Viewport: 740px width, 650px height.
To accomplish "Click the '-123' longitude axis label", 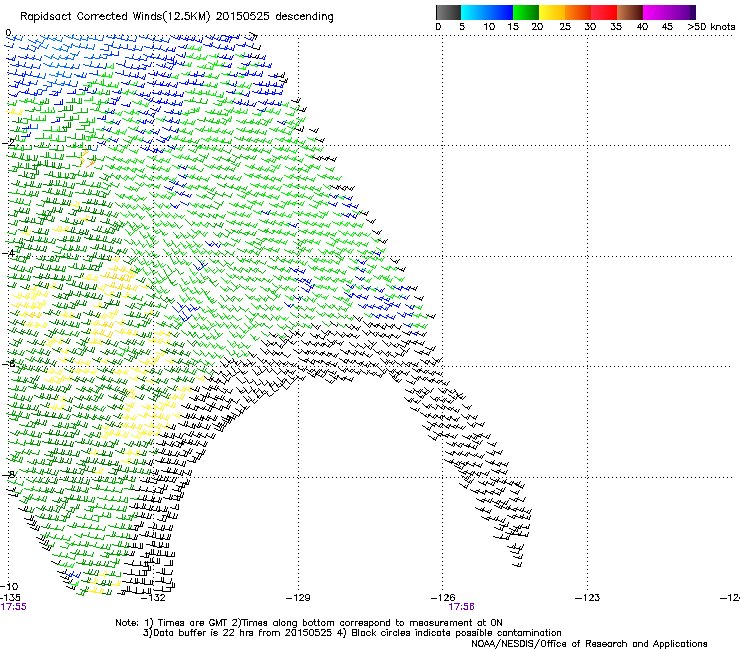I will click(588, 598).
